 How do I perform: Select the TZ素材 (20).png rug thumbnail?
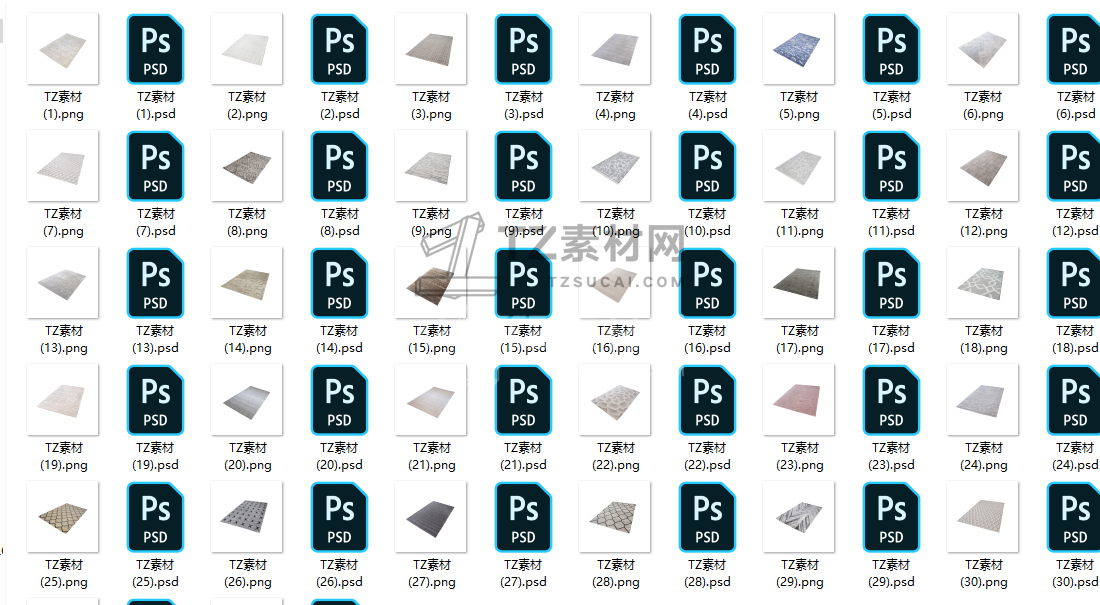[x=246, y=401]
